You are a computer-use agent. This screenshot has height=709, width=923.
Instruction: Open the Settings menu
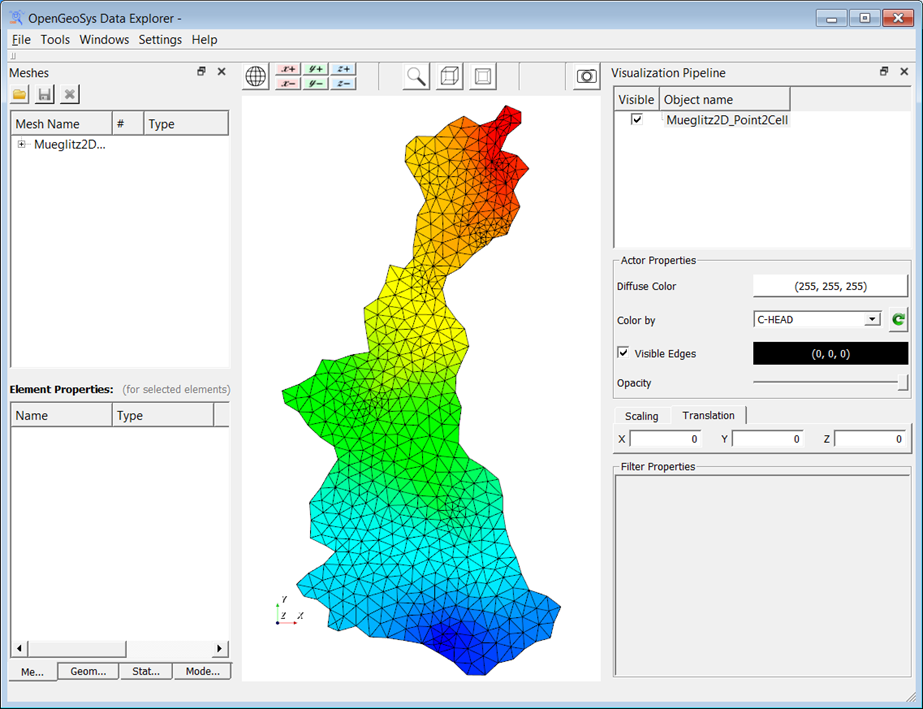pyautogui.click(x=160, y=40)
